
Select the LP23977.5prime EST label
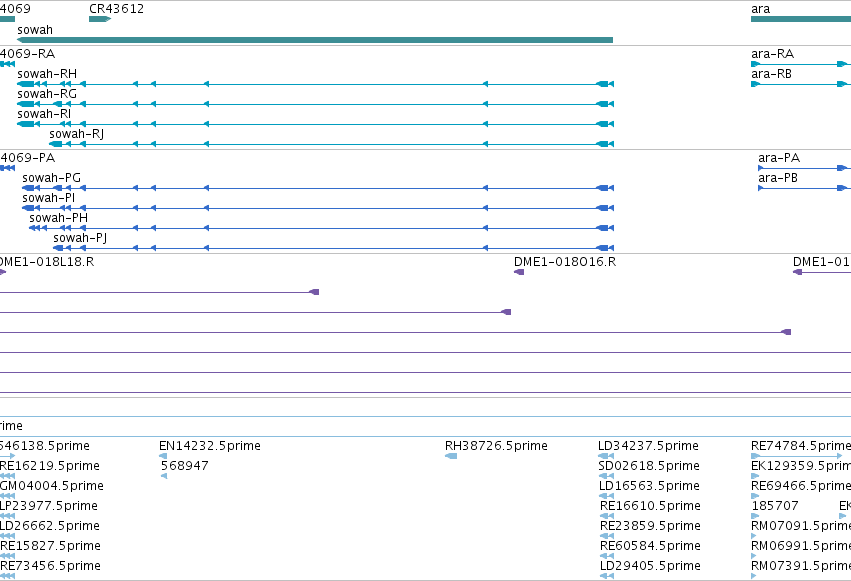click(x=49, y=506)
